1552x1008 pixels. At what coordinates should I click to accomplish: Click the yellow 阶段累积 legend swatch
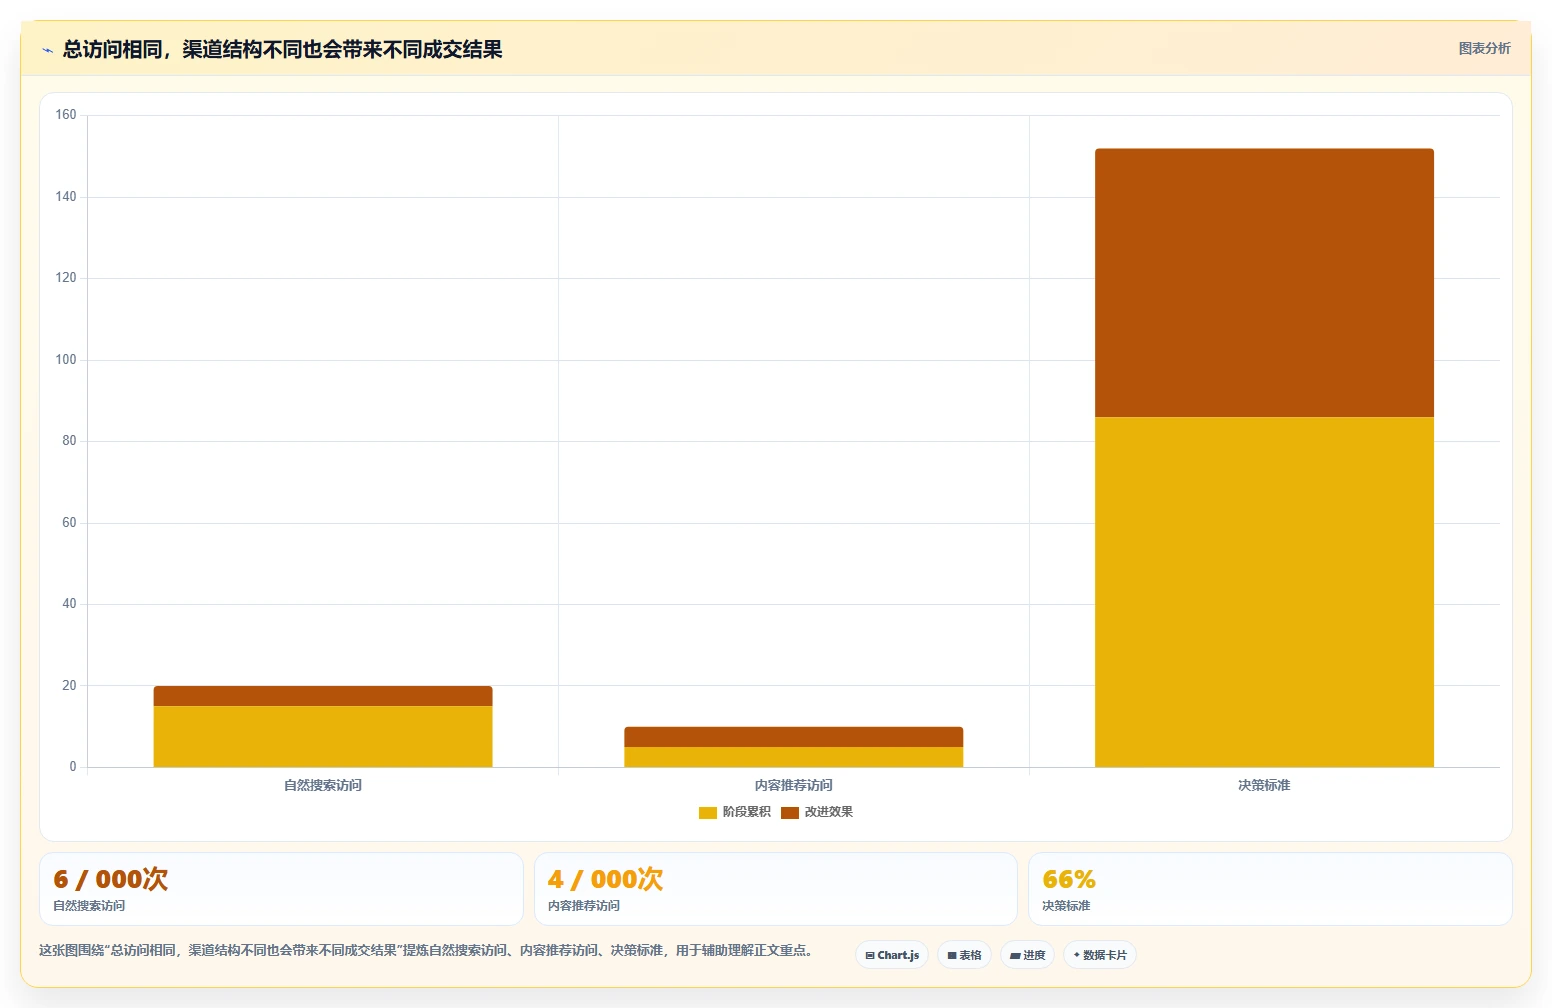coord(708,812)
